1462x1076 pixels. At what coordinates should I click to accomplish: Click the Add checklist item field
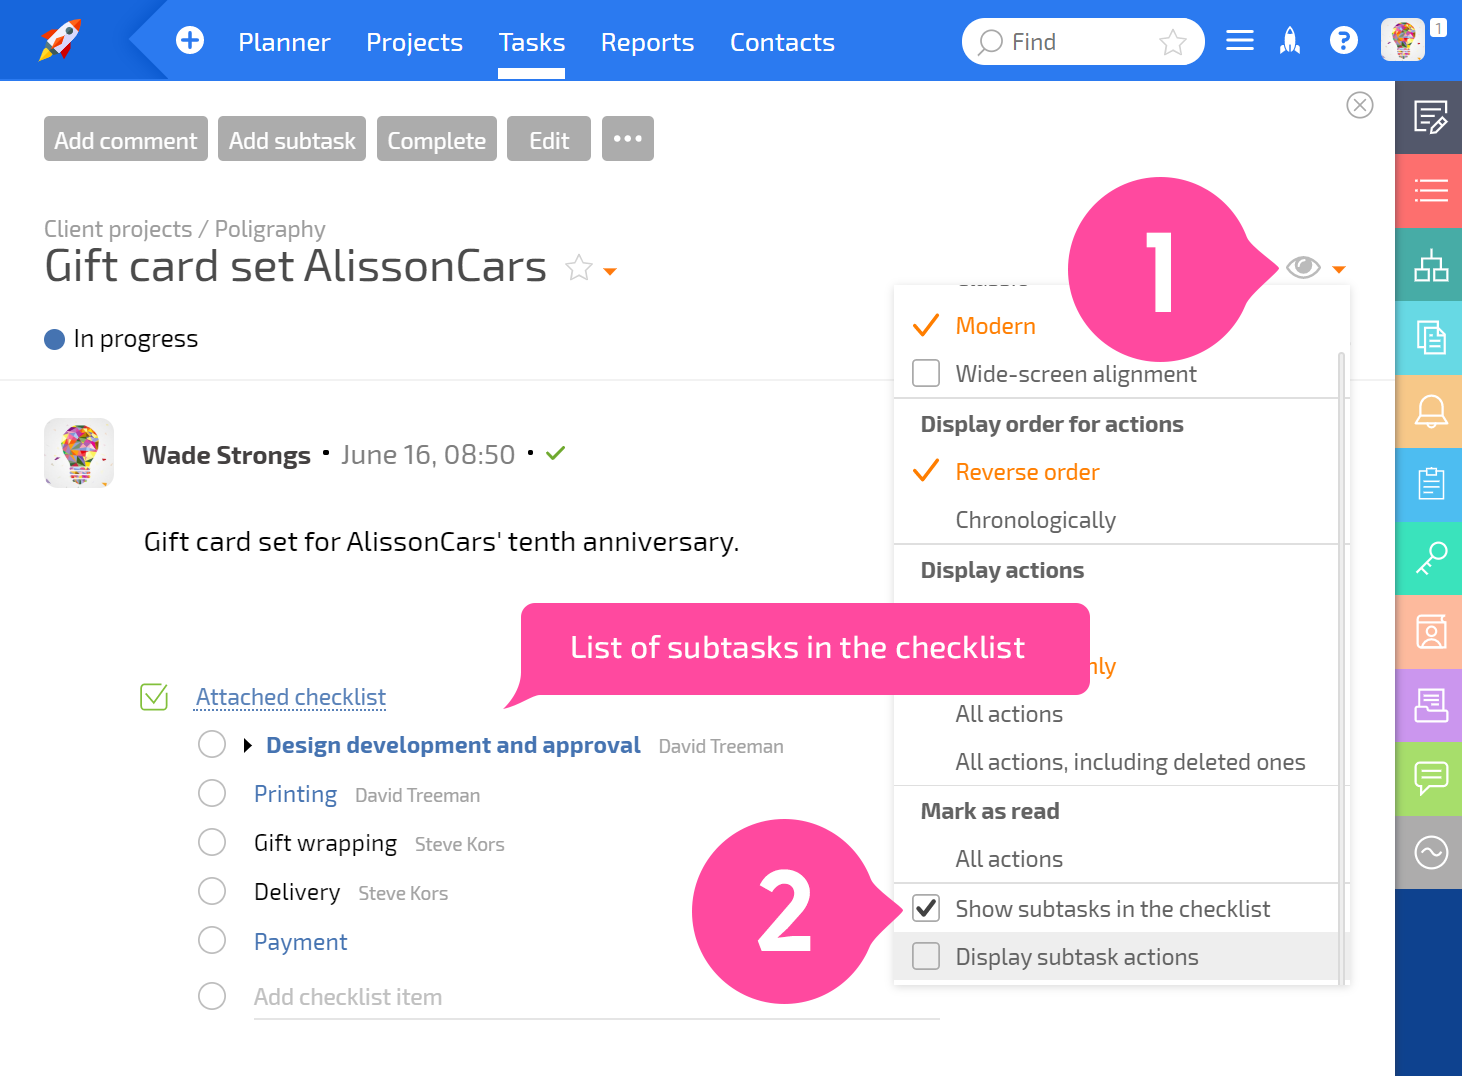596,997
